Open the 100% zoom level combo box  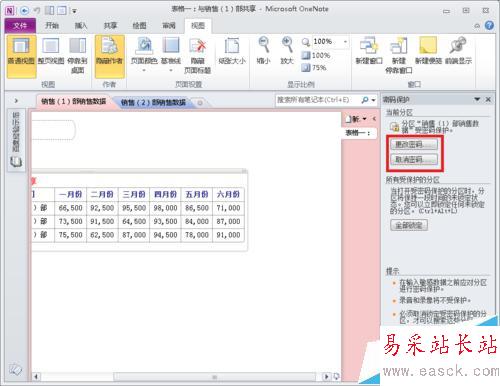pyautogui.click(x=330, y=42)
